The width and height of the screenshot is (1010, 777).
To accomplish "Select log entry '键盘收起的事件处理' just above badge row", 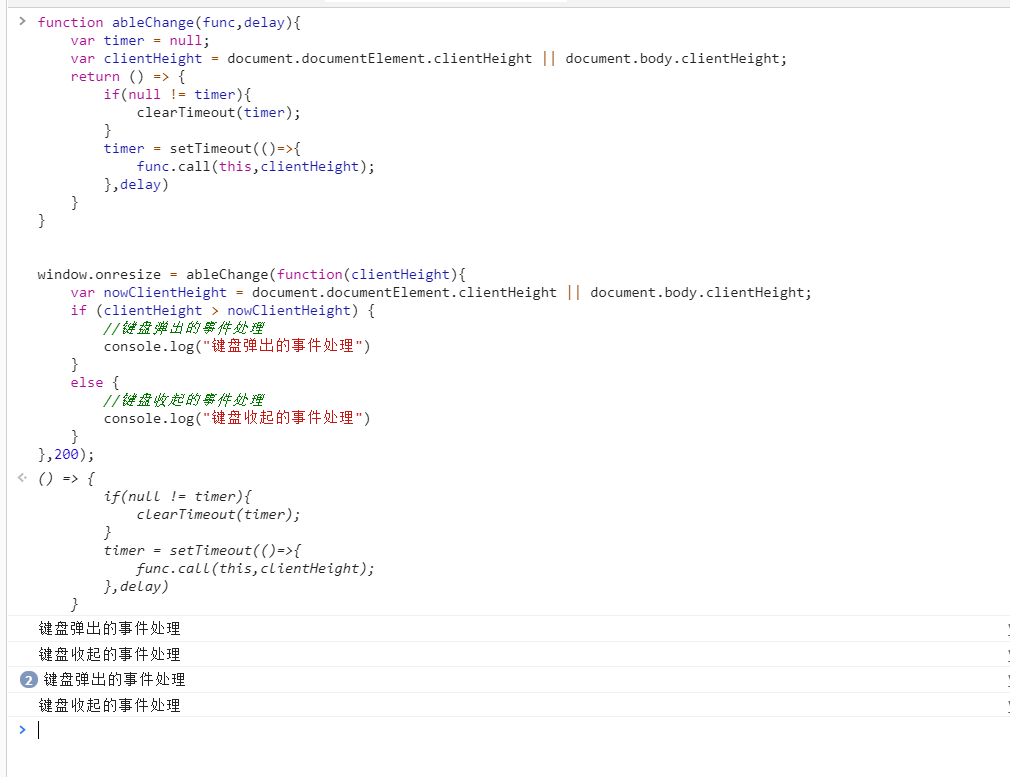I will [110, 655].
